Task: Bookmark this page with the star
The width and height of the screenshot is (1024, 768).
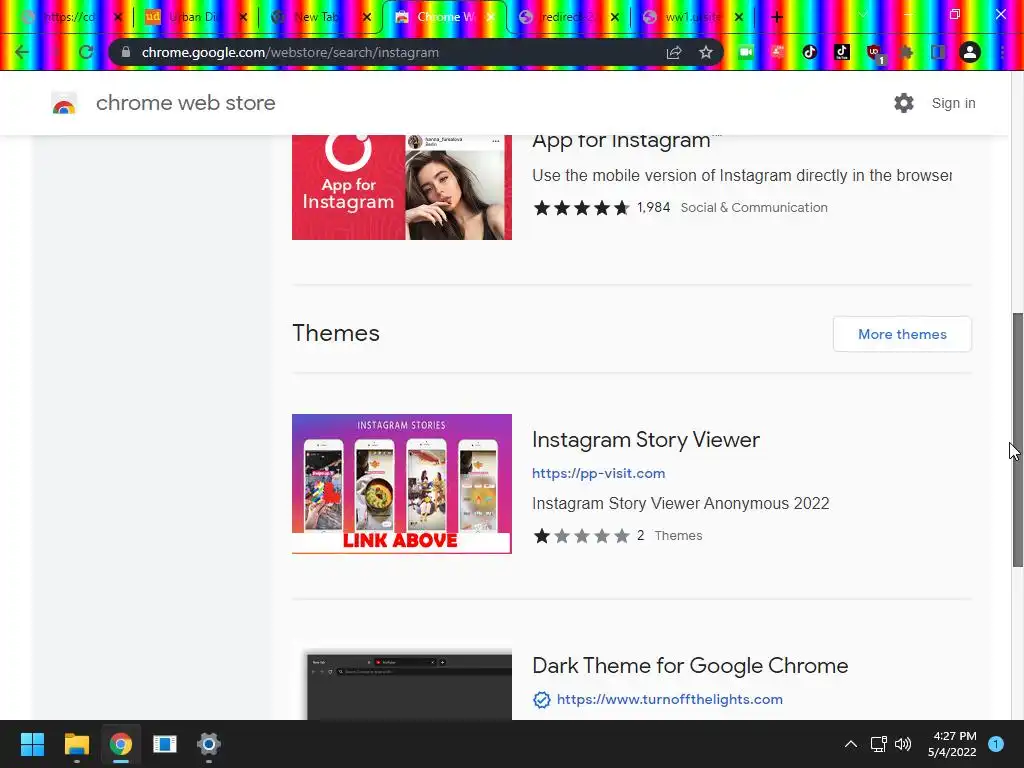Action: point(706,52)
